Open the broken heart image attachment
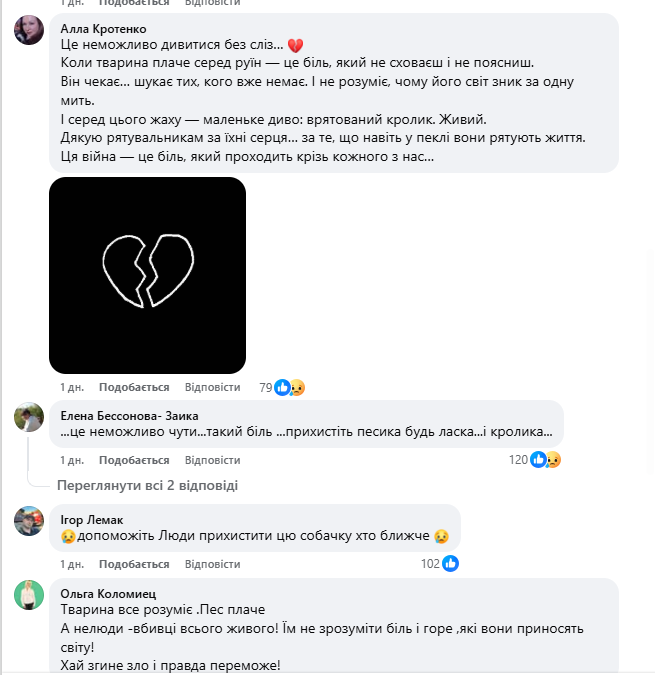 [147, 275]
